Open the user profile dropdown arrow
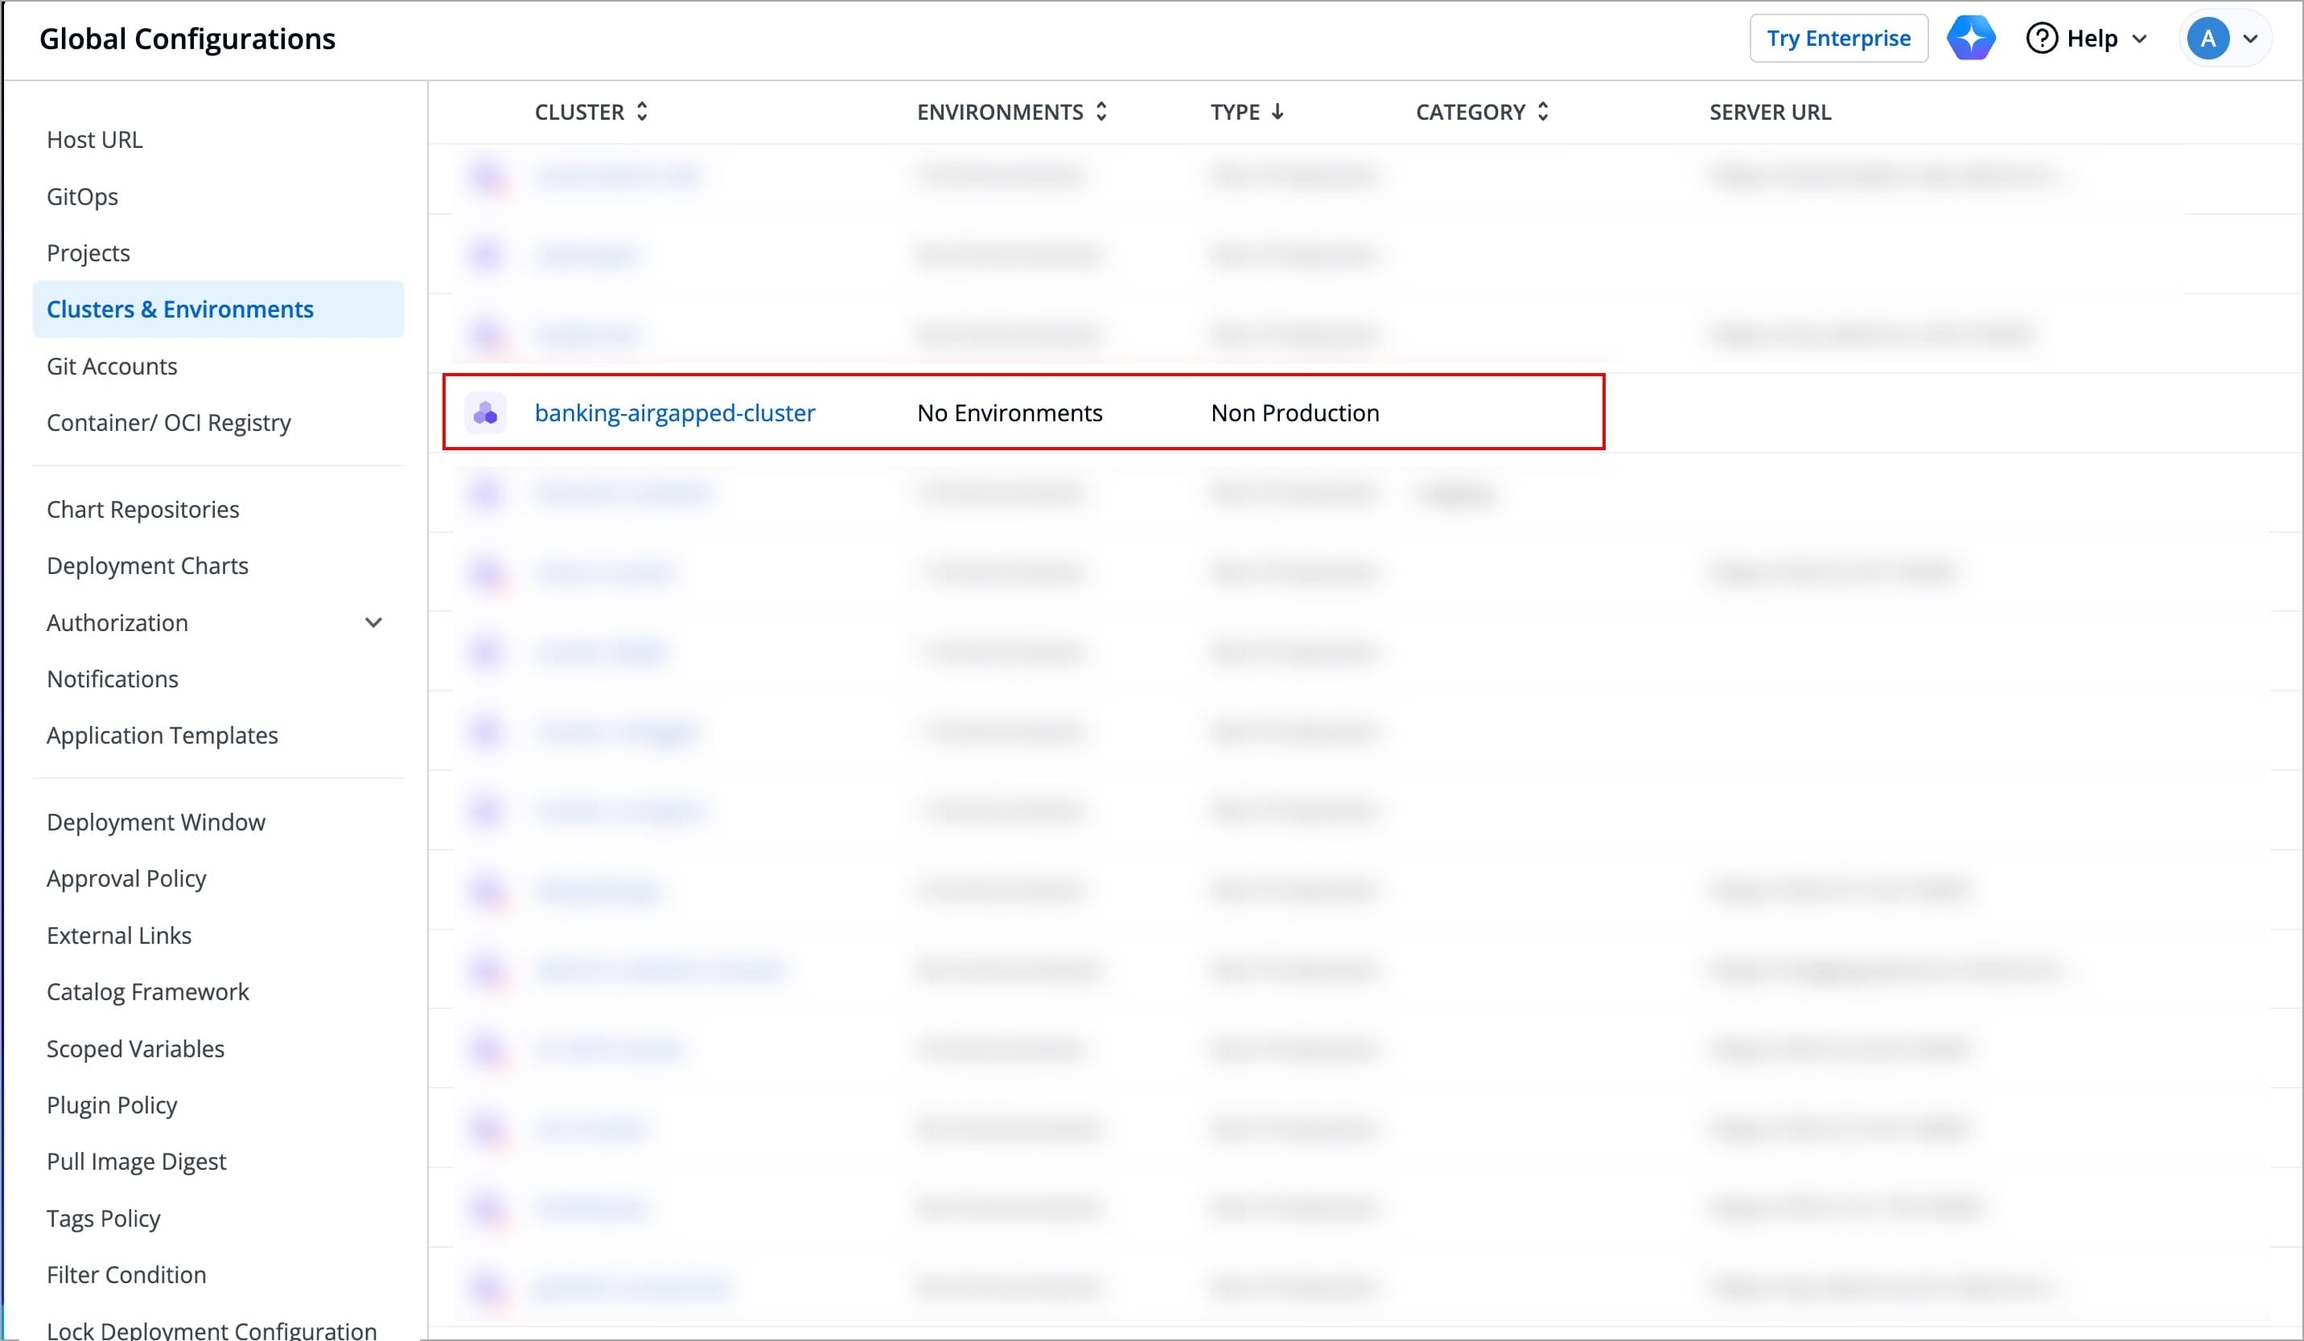This screenshot has width=2304, height=1341. pos(2251,39)
